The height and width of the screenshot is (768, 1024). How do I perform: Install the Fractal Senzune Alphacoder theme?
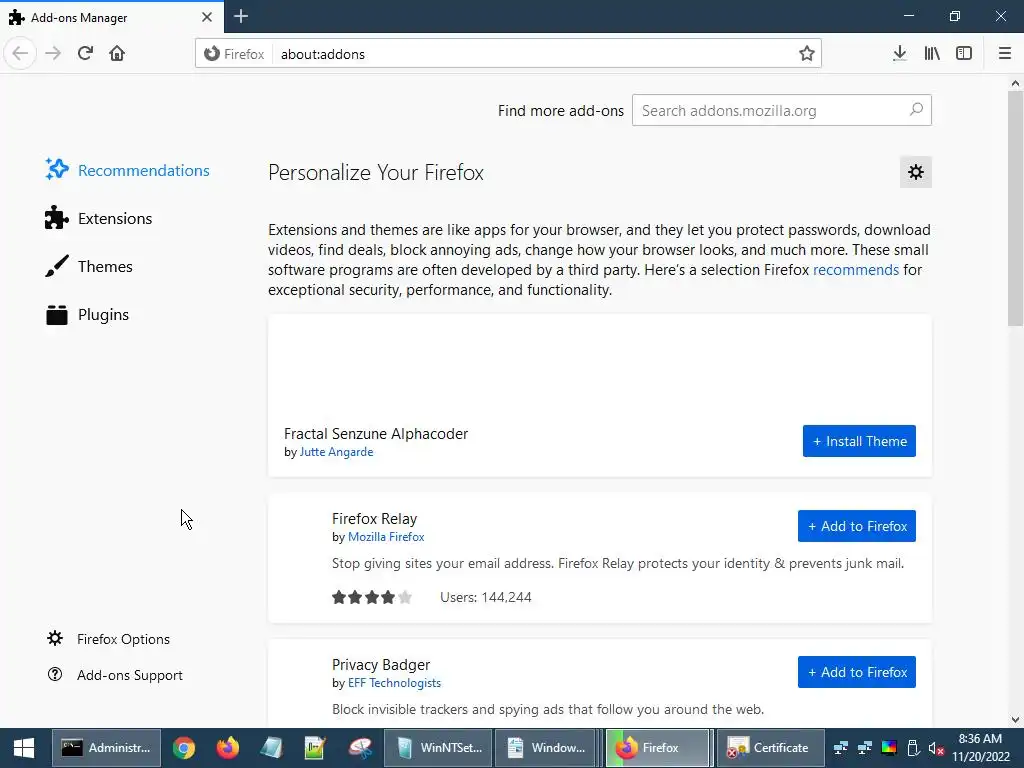pos(859,441)
